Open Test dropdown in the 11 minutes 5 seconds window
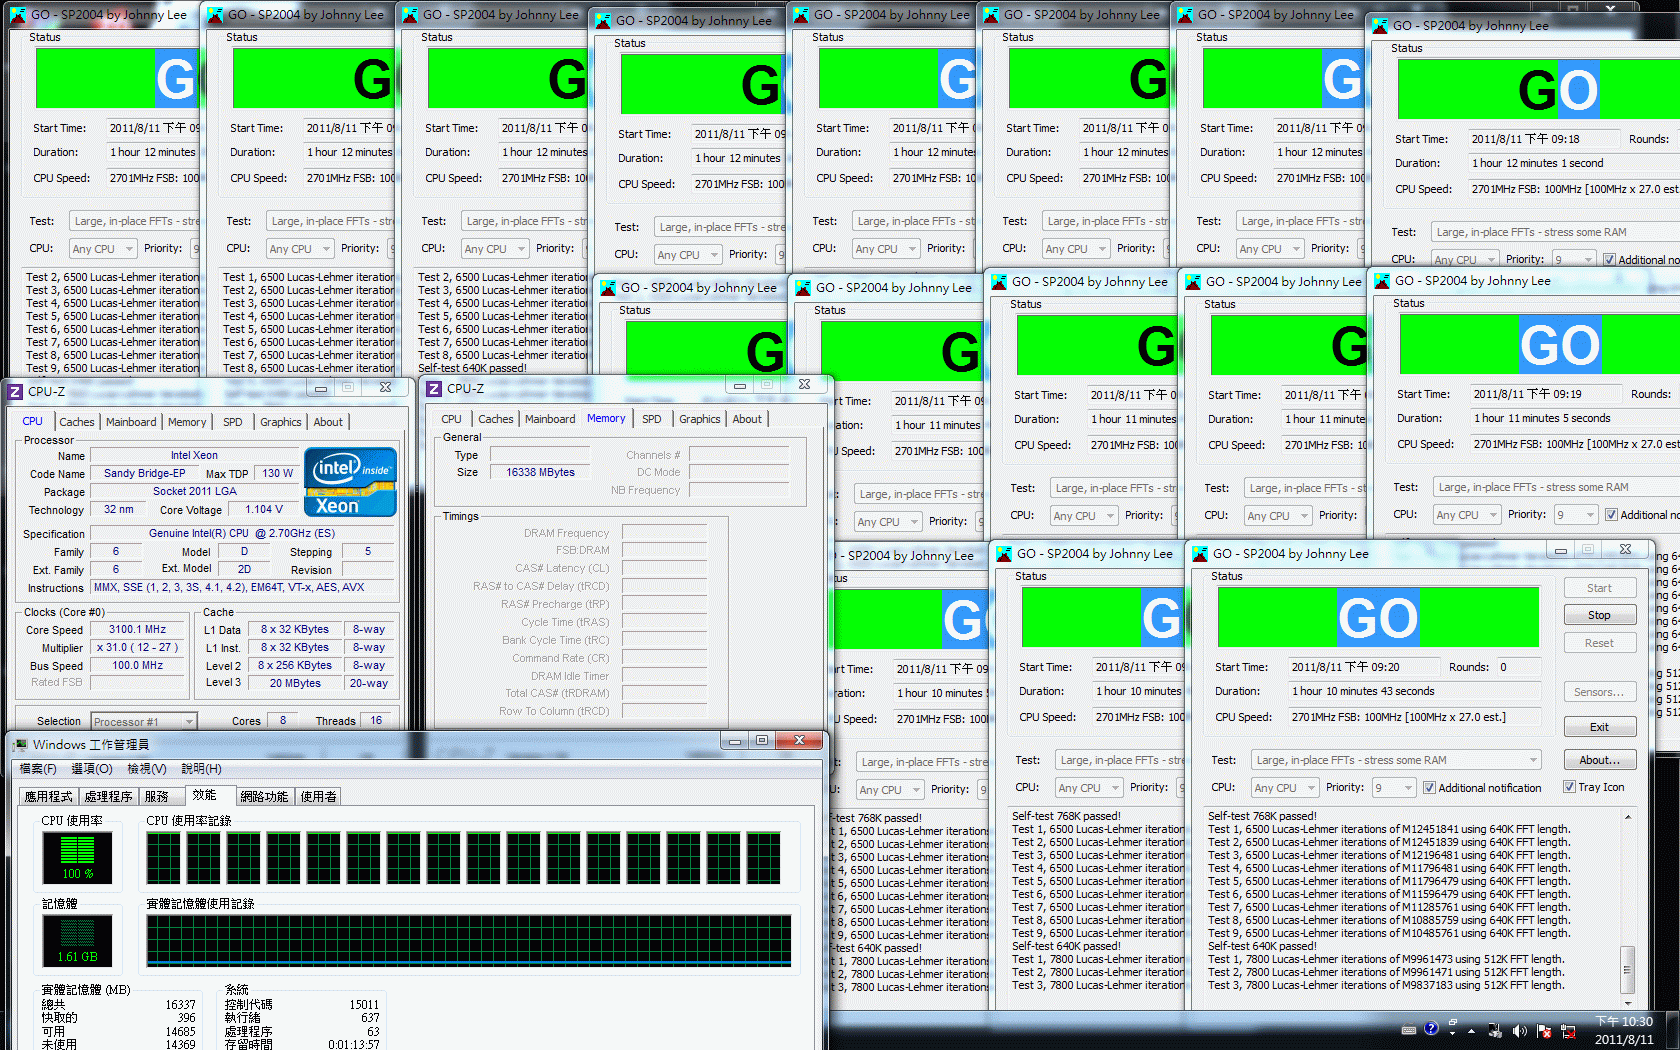1680x1050 pixels. (x=1556, y=487)
